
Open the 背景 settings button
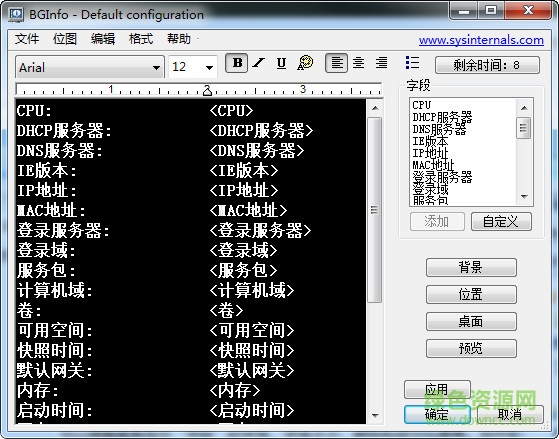471,267
